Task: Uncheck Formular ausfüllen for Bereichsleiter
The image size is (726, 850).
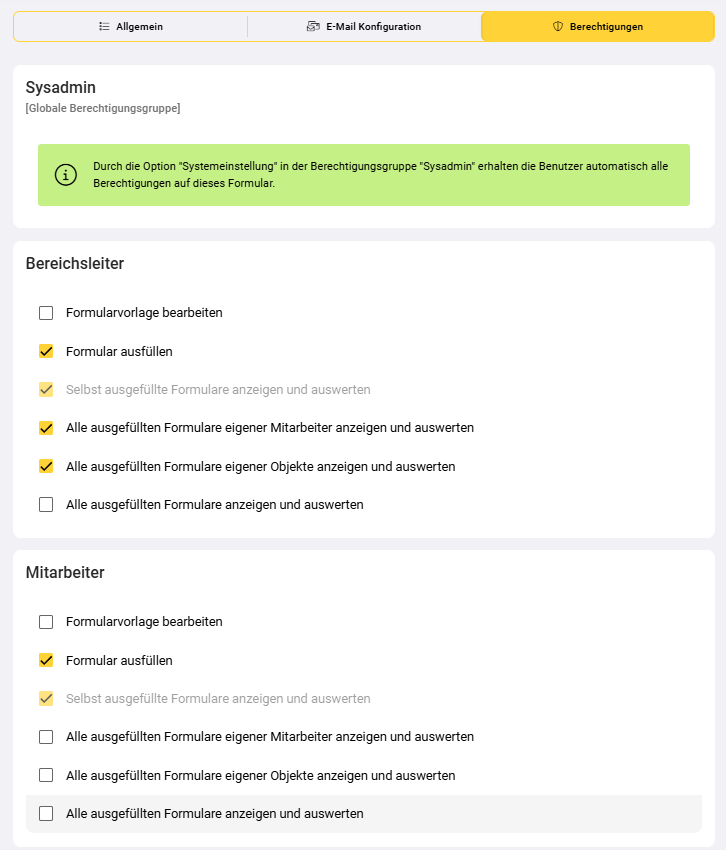Action: [x=46, y=351]
